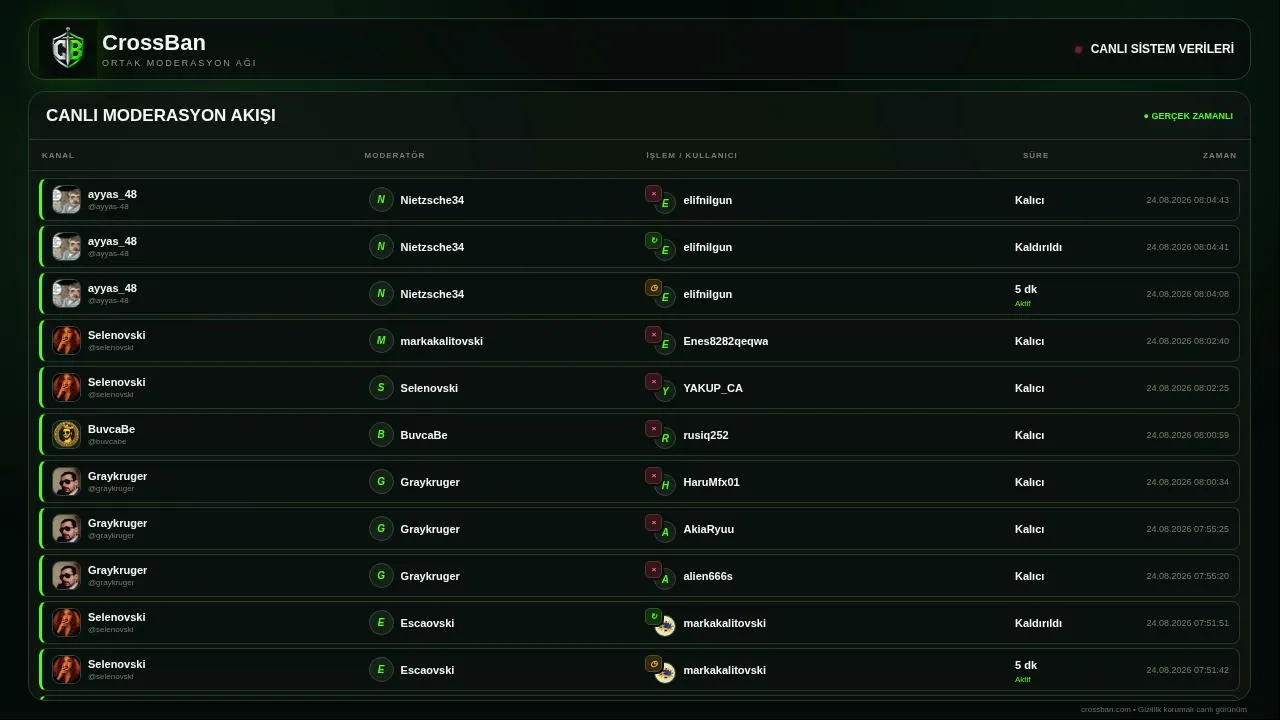Click the BuvcaBe channel avatar
Image resolution: width=1280 pixels, height=720 pixels.
[x=66, y=435]
